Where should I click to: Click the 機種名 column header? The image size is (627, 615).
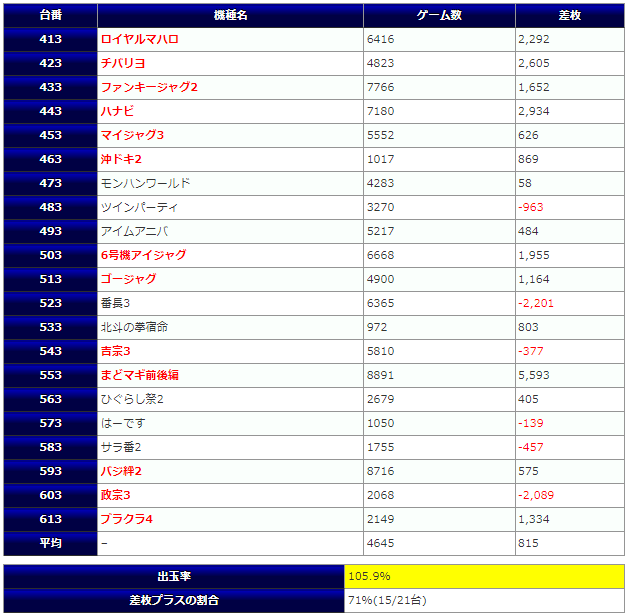click(x=230, y=15)
